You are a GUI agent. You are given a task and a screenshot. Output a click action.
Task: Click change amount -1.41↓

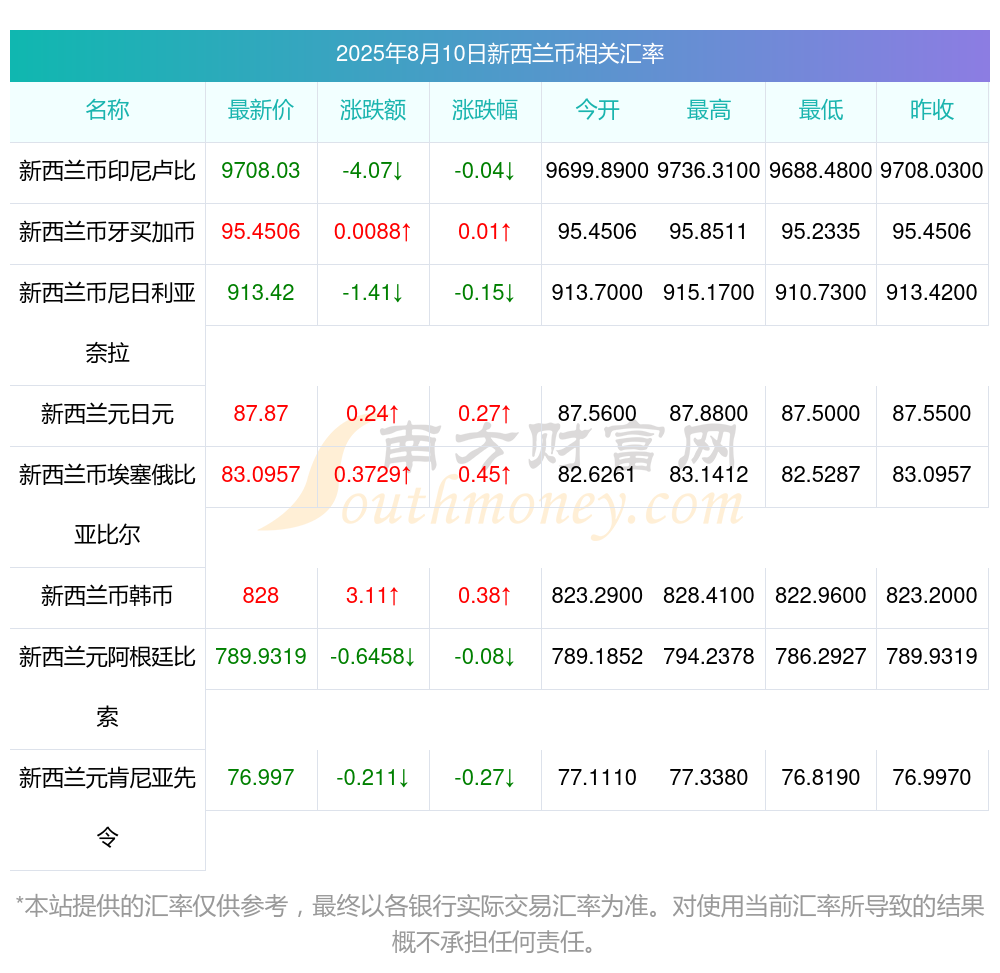373,293
